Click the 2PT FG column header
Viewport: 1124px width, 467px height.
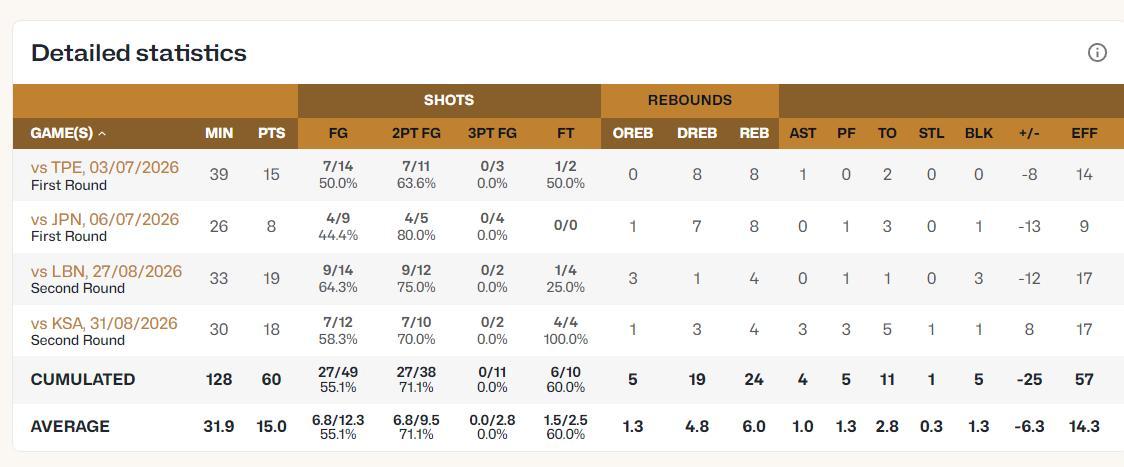point(414,133)
